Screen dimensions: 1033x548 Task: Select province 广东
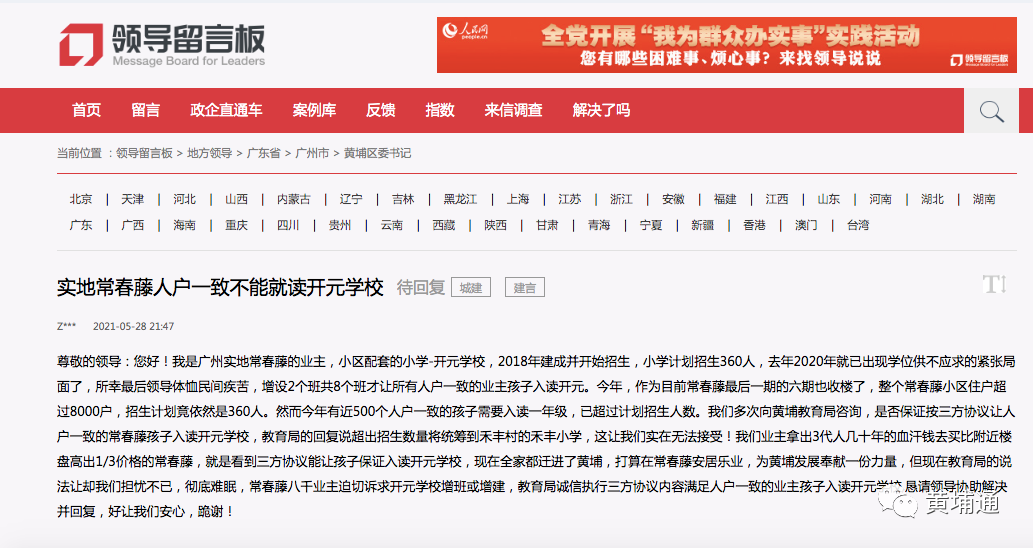(81, 225)
